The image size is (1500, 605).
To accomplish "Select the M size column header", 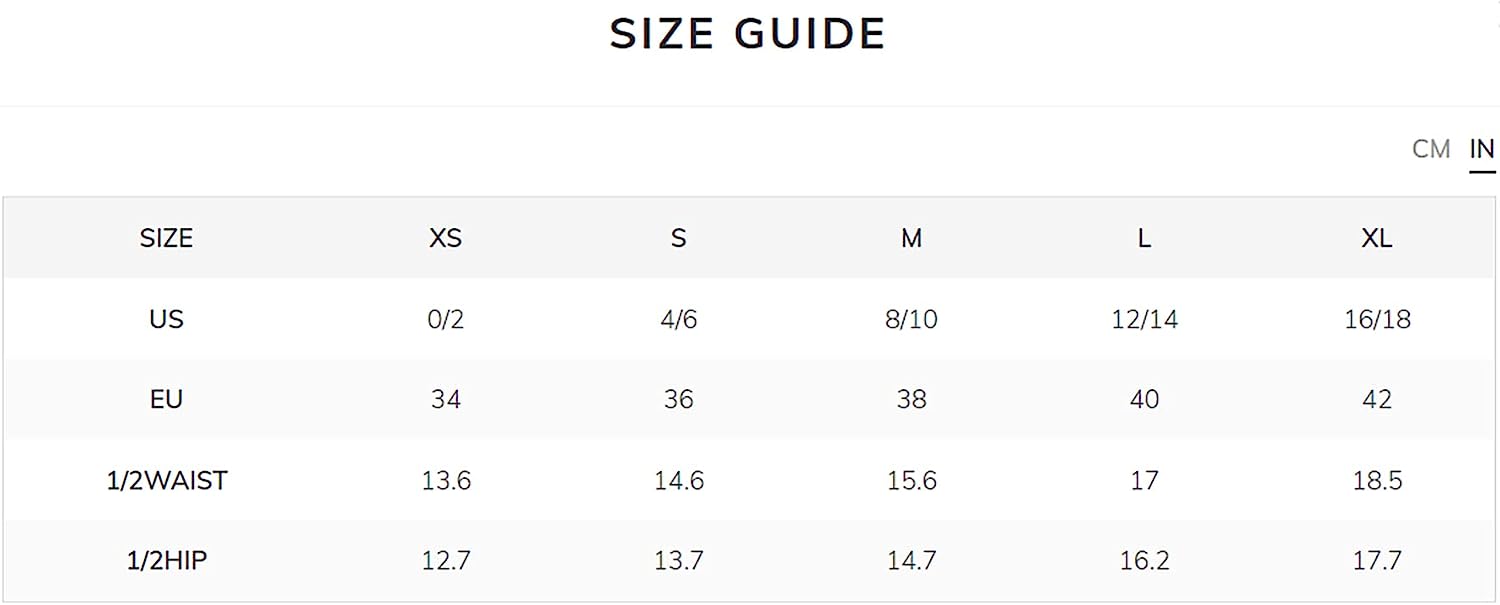I will [911, 238].
